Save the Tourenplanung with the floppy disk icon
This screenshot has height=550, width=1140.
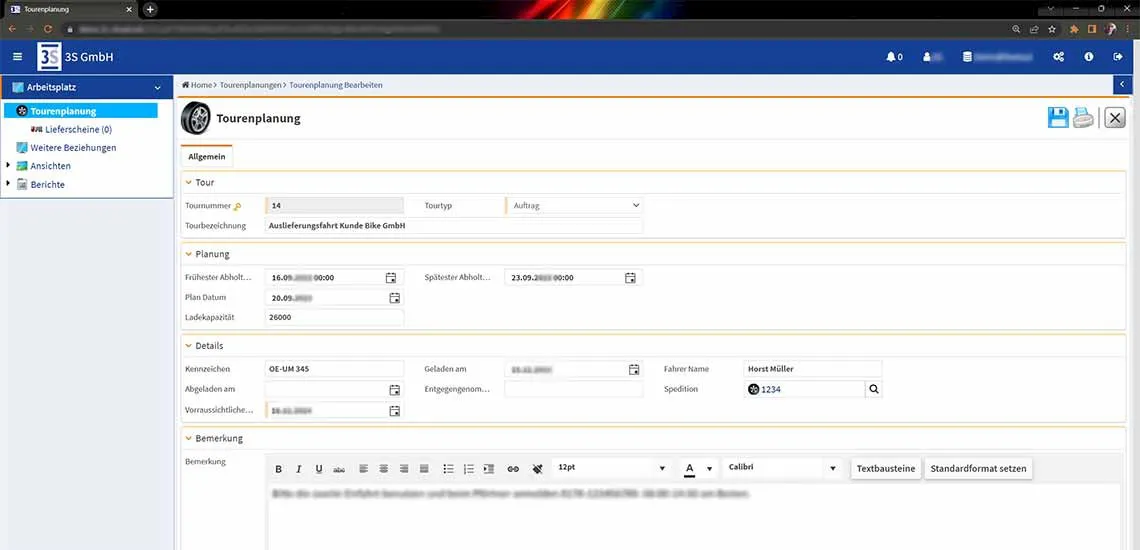pos(1058,118)
